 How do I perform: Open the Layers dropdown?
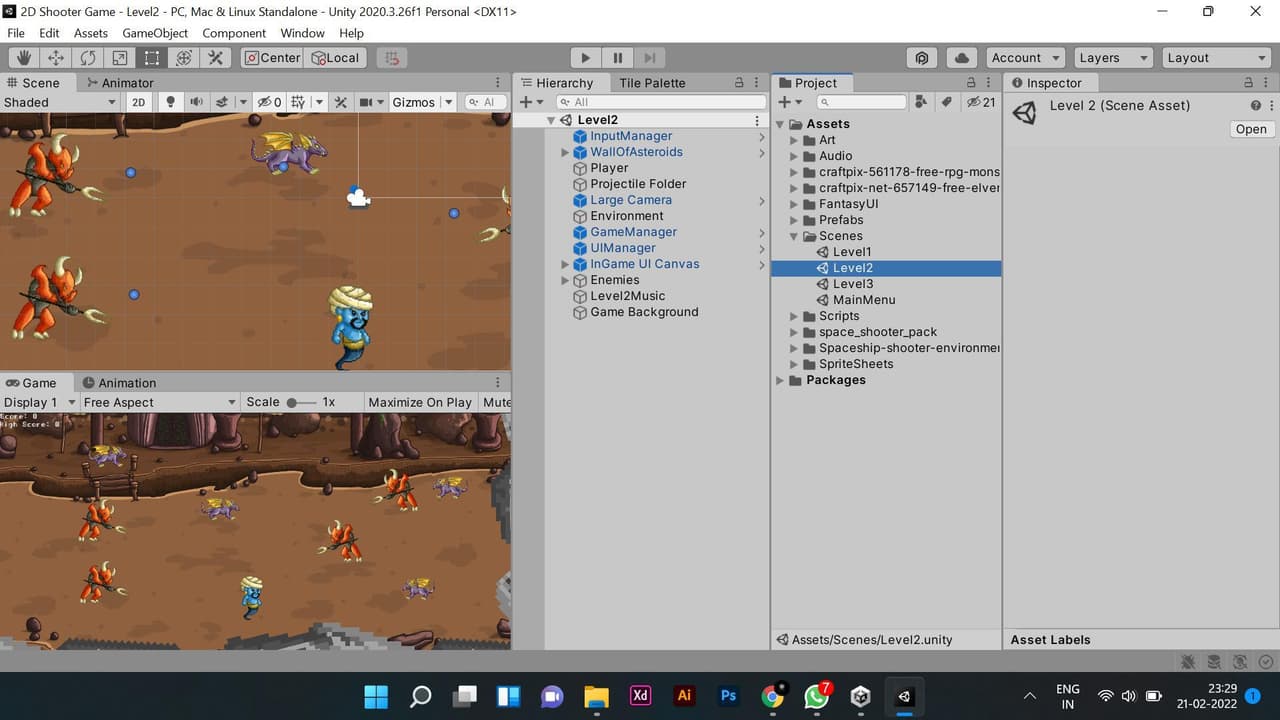pyautogui.click(x=1112, y=58)
